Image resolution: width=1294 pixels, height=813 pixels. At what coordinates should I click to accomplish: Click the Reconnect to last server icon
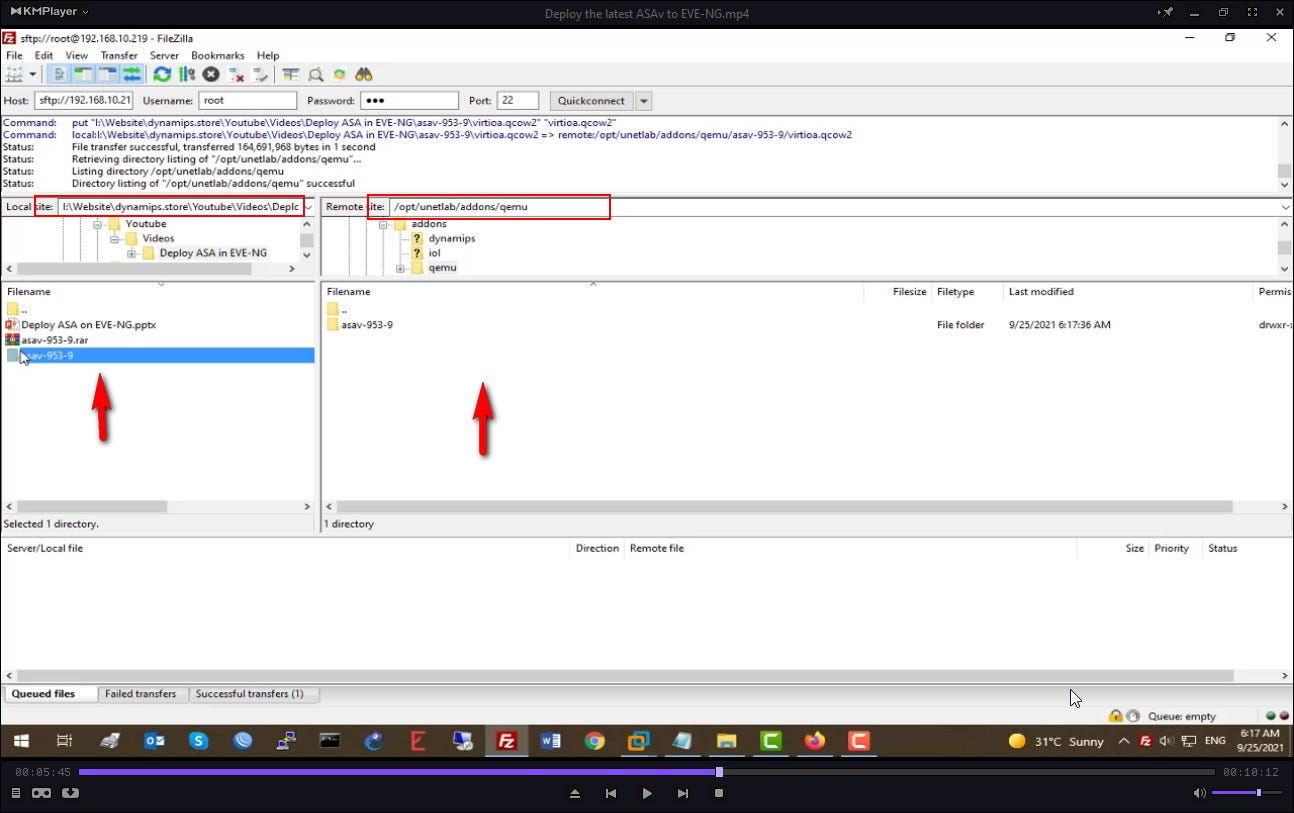point(260,74)
